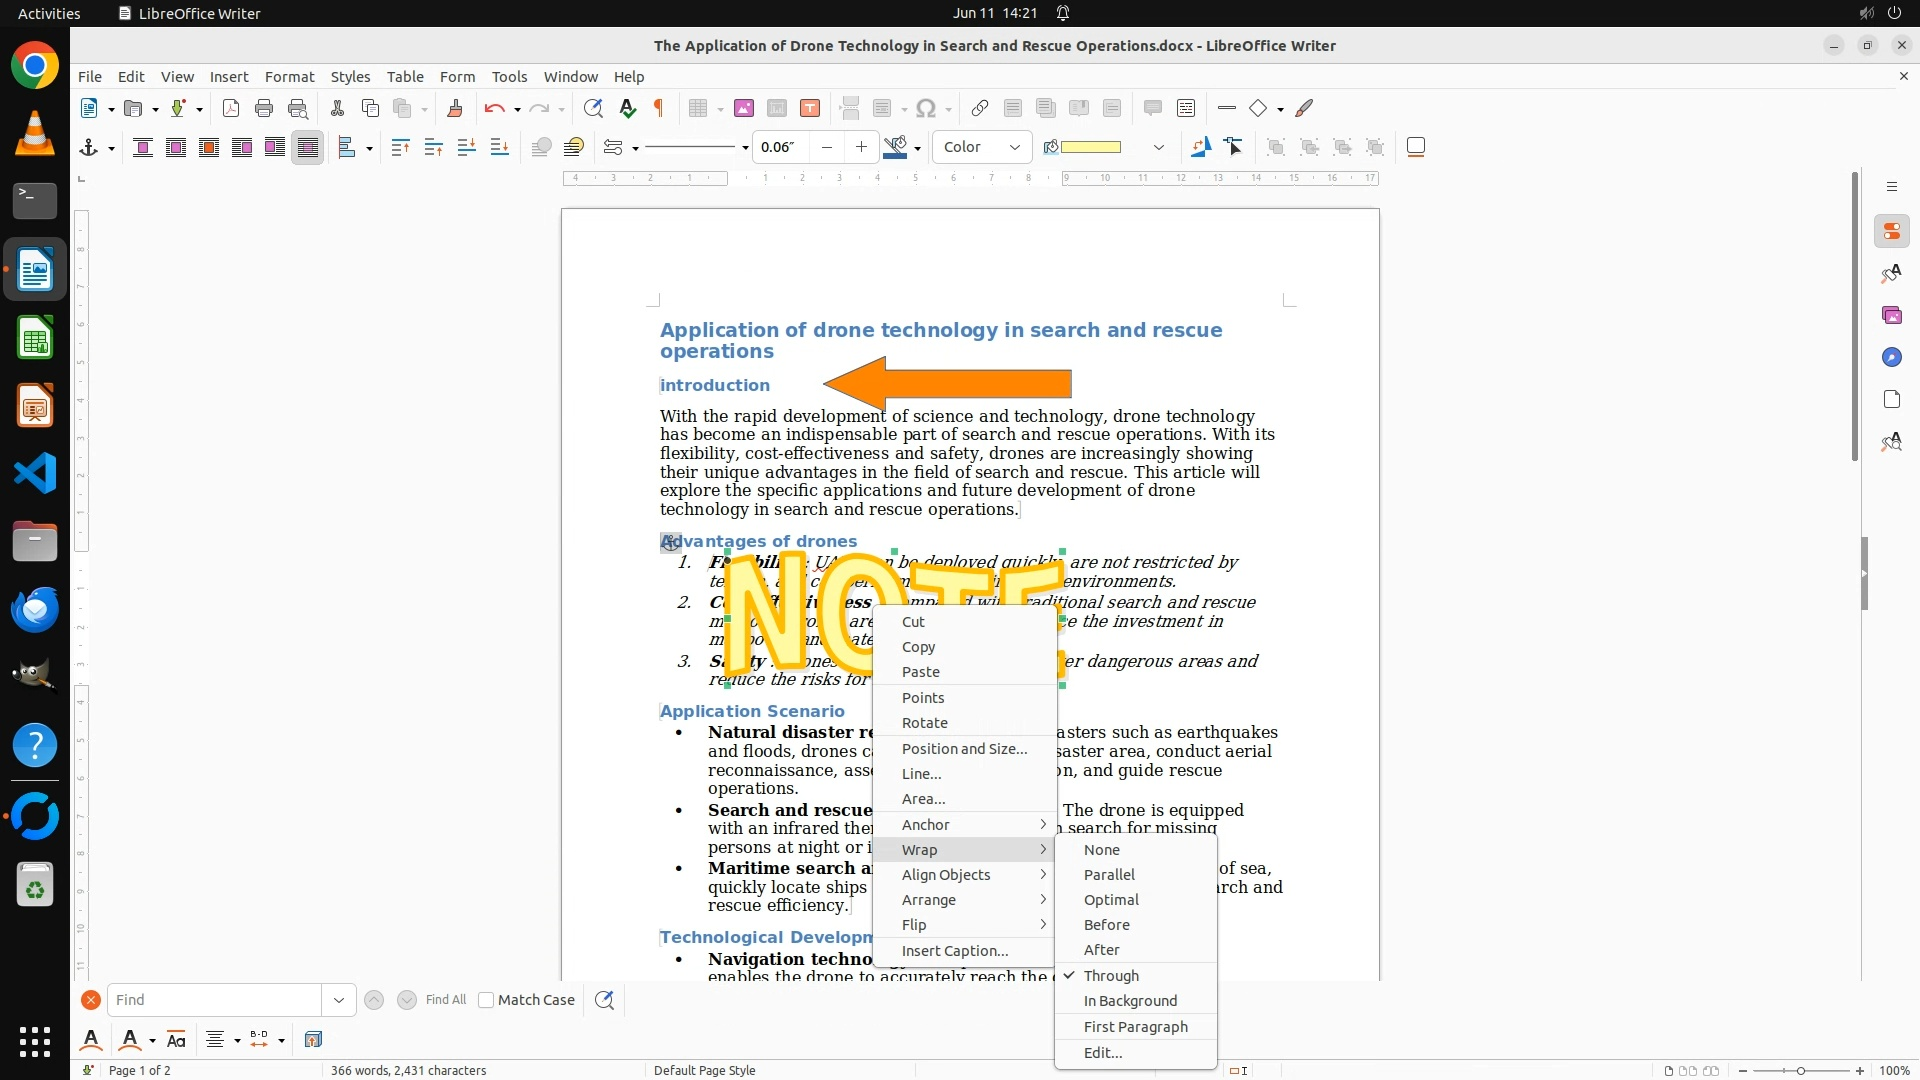Choose Parallel from the Wrap submenu

tap(1109, 875)
